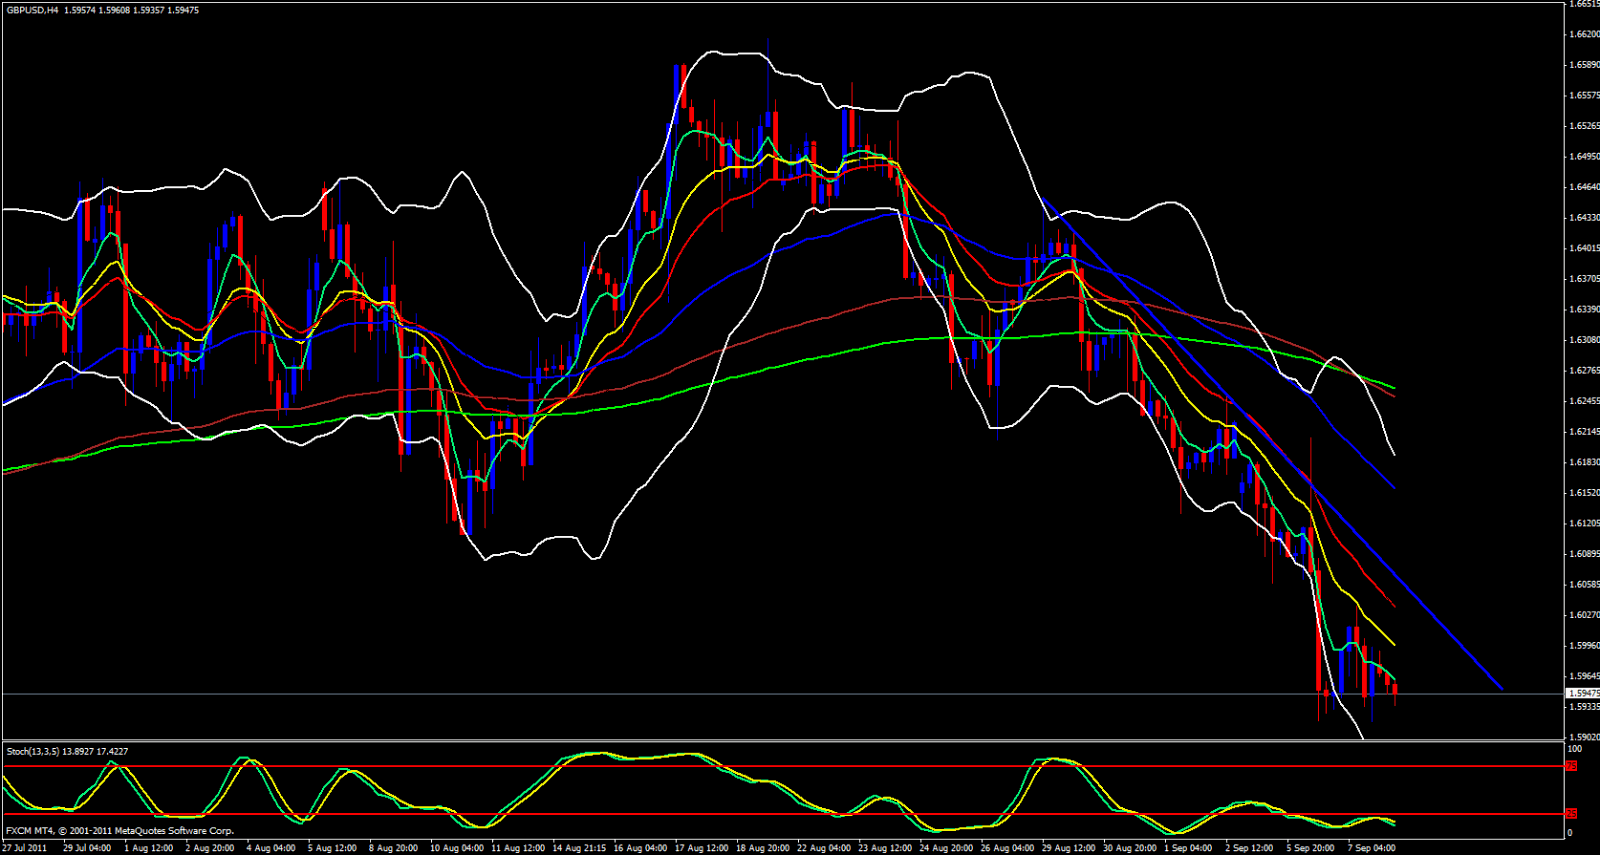Screen dimensions: 1600x855
Task: Click the 100 label on stochastic scale
Action: (1574, 749)
